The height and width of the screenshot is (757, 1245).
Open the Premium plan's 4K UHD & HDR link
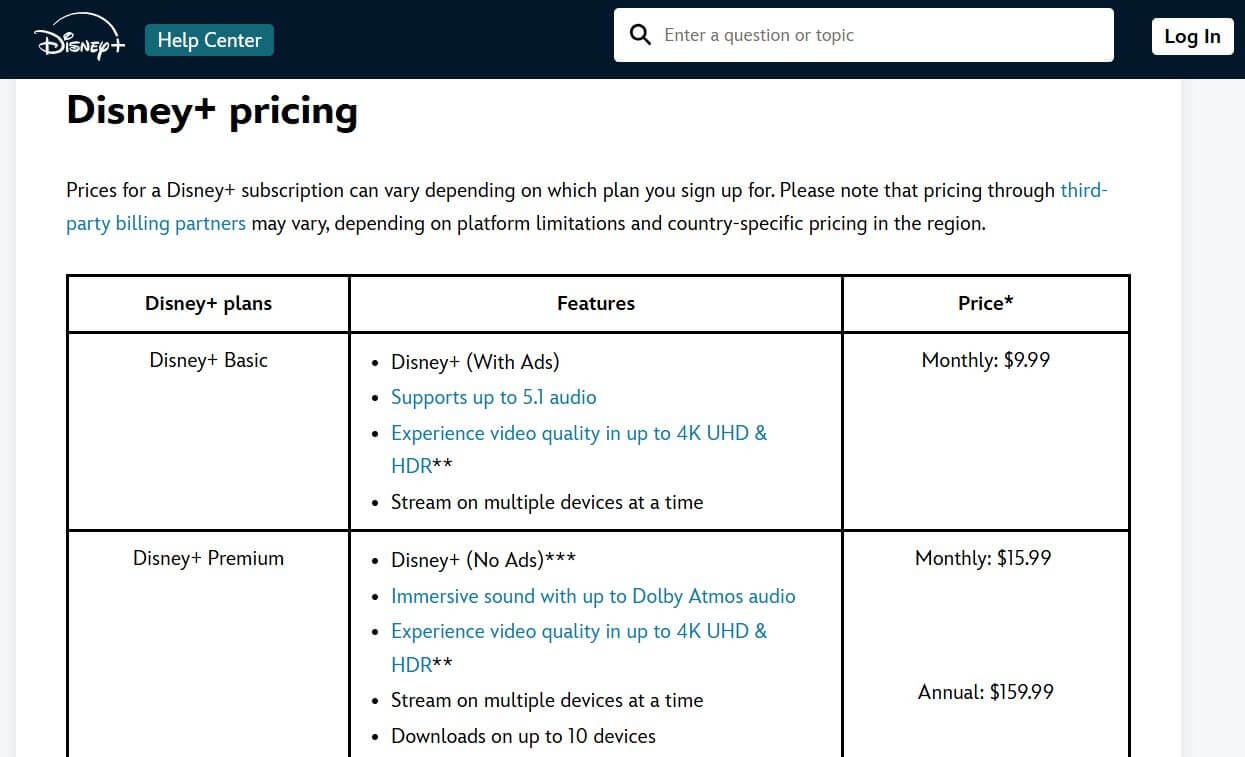tap(579, 631)
